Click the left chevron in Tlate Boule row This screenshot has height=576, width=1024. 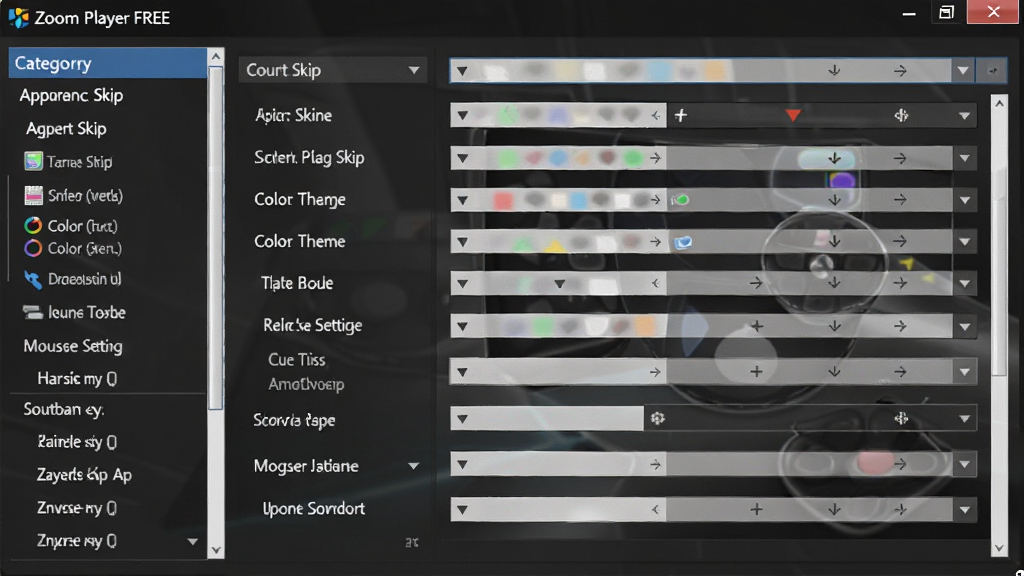click(655, 283)
